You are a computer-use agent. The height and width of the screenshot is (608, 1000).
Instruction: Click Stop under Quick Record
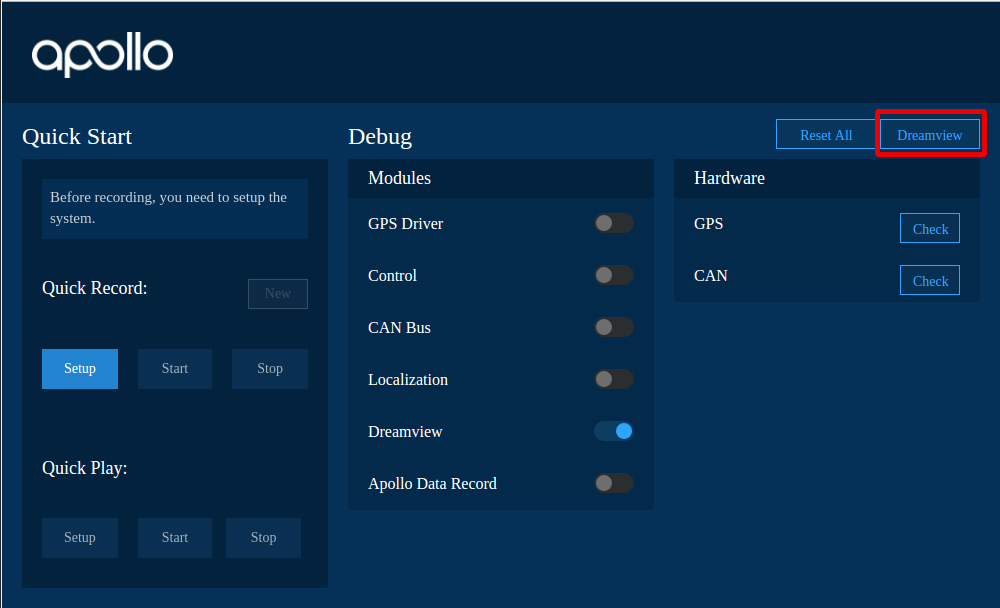pos(270,369)
